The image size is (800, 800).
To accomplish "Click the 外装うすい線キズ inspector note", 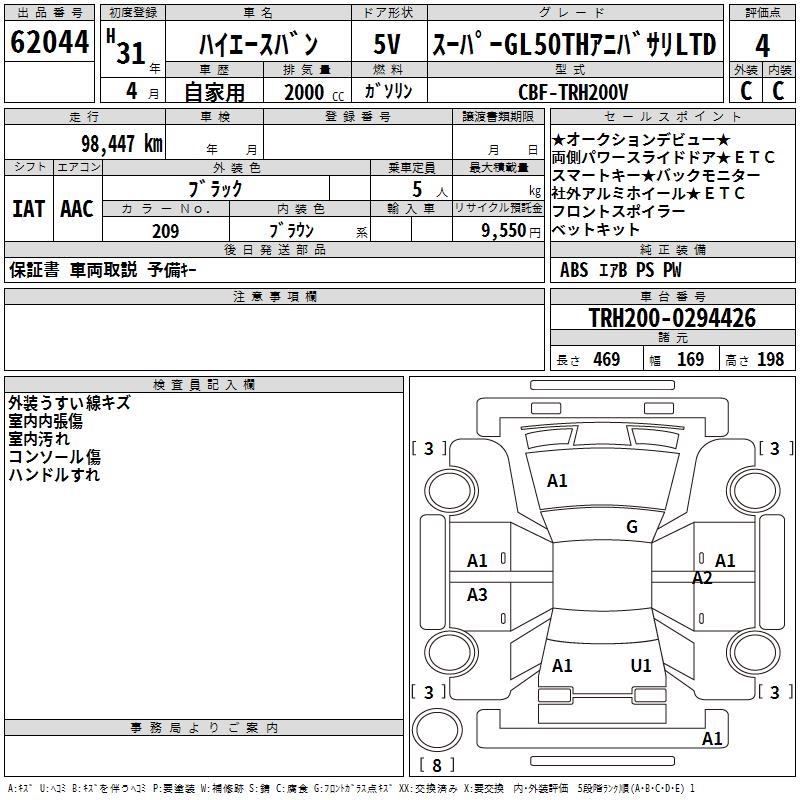I will pos(69,403).
